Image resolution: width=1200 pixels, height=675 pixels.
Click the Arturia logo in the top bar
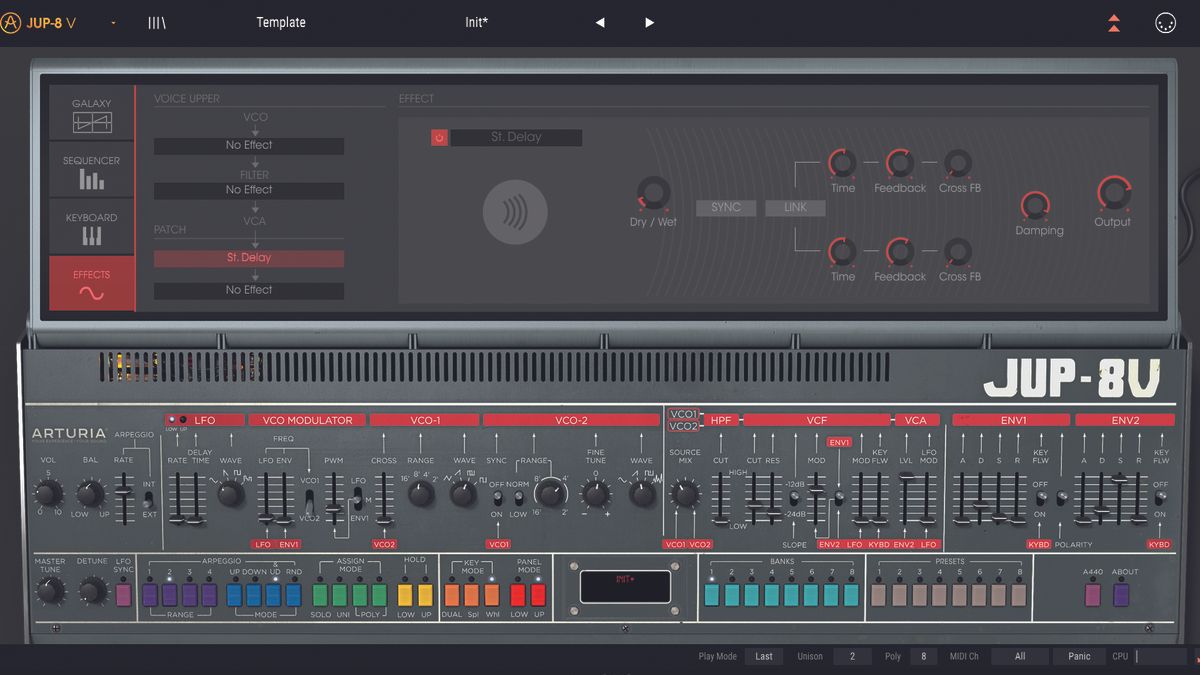[14, 20]
